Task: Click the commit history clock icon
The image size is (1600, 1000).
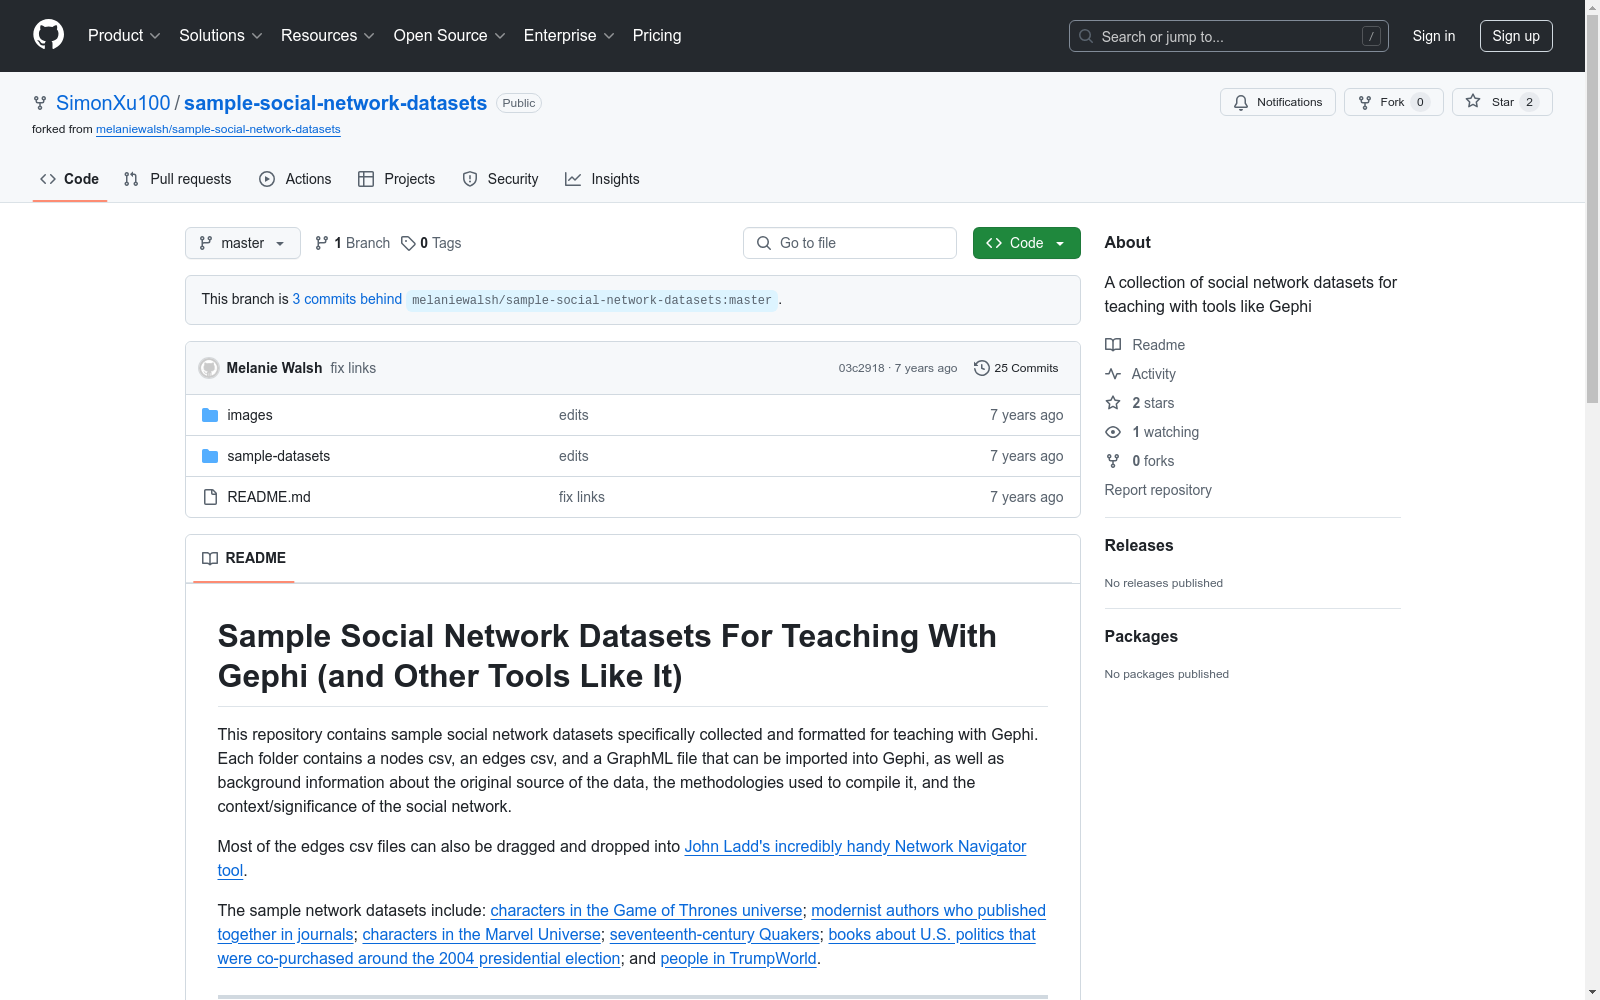Action: (982, 368)
